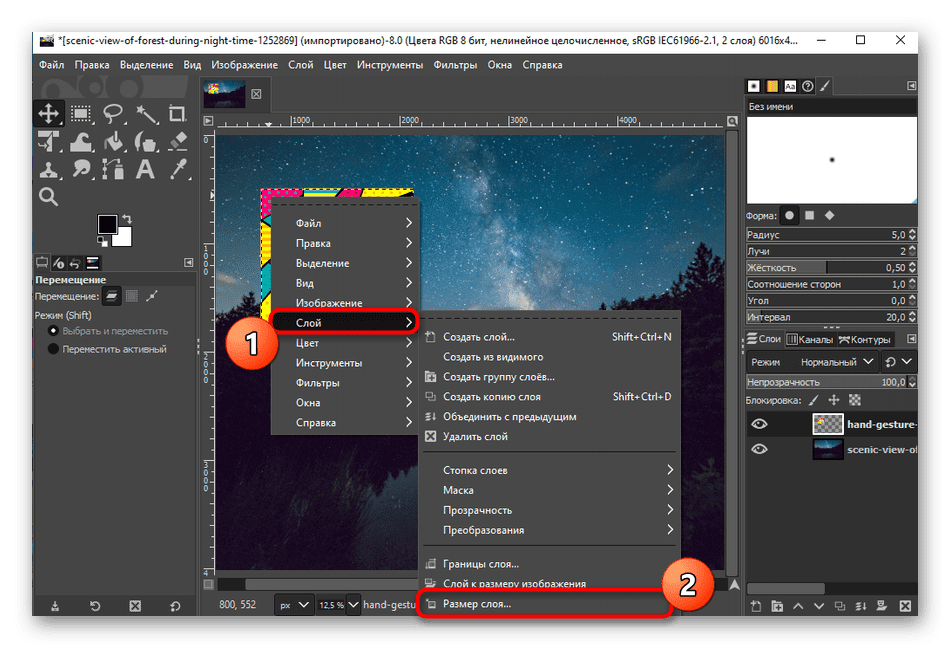This screenshot has width=950, height=648.
Task: Hide the hand-gesture layer via eye icon
Action: click(x=759, y=424)
